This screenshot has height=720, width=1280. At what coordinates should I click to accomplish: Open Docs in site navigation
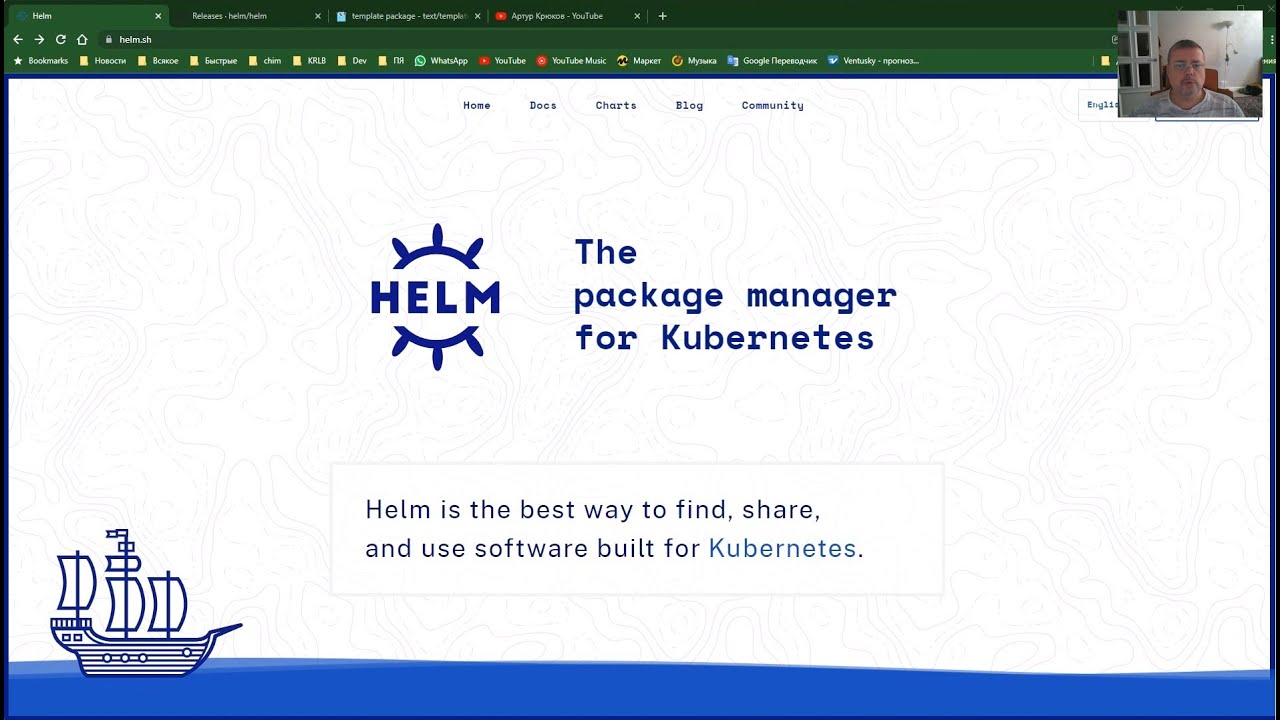(x=543, y=105)
